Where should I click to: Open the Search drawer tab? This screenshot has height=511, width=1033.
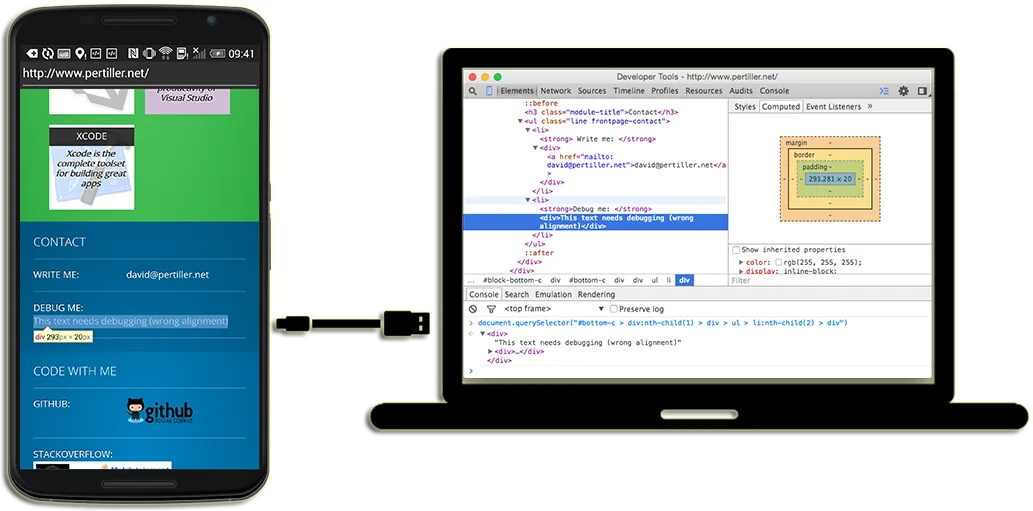pos(516,294)
